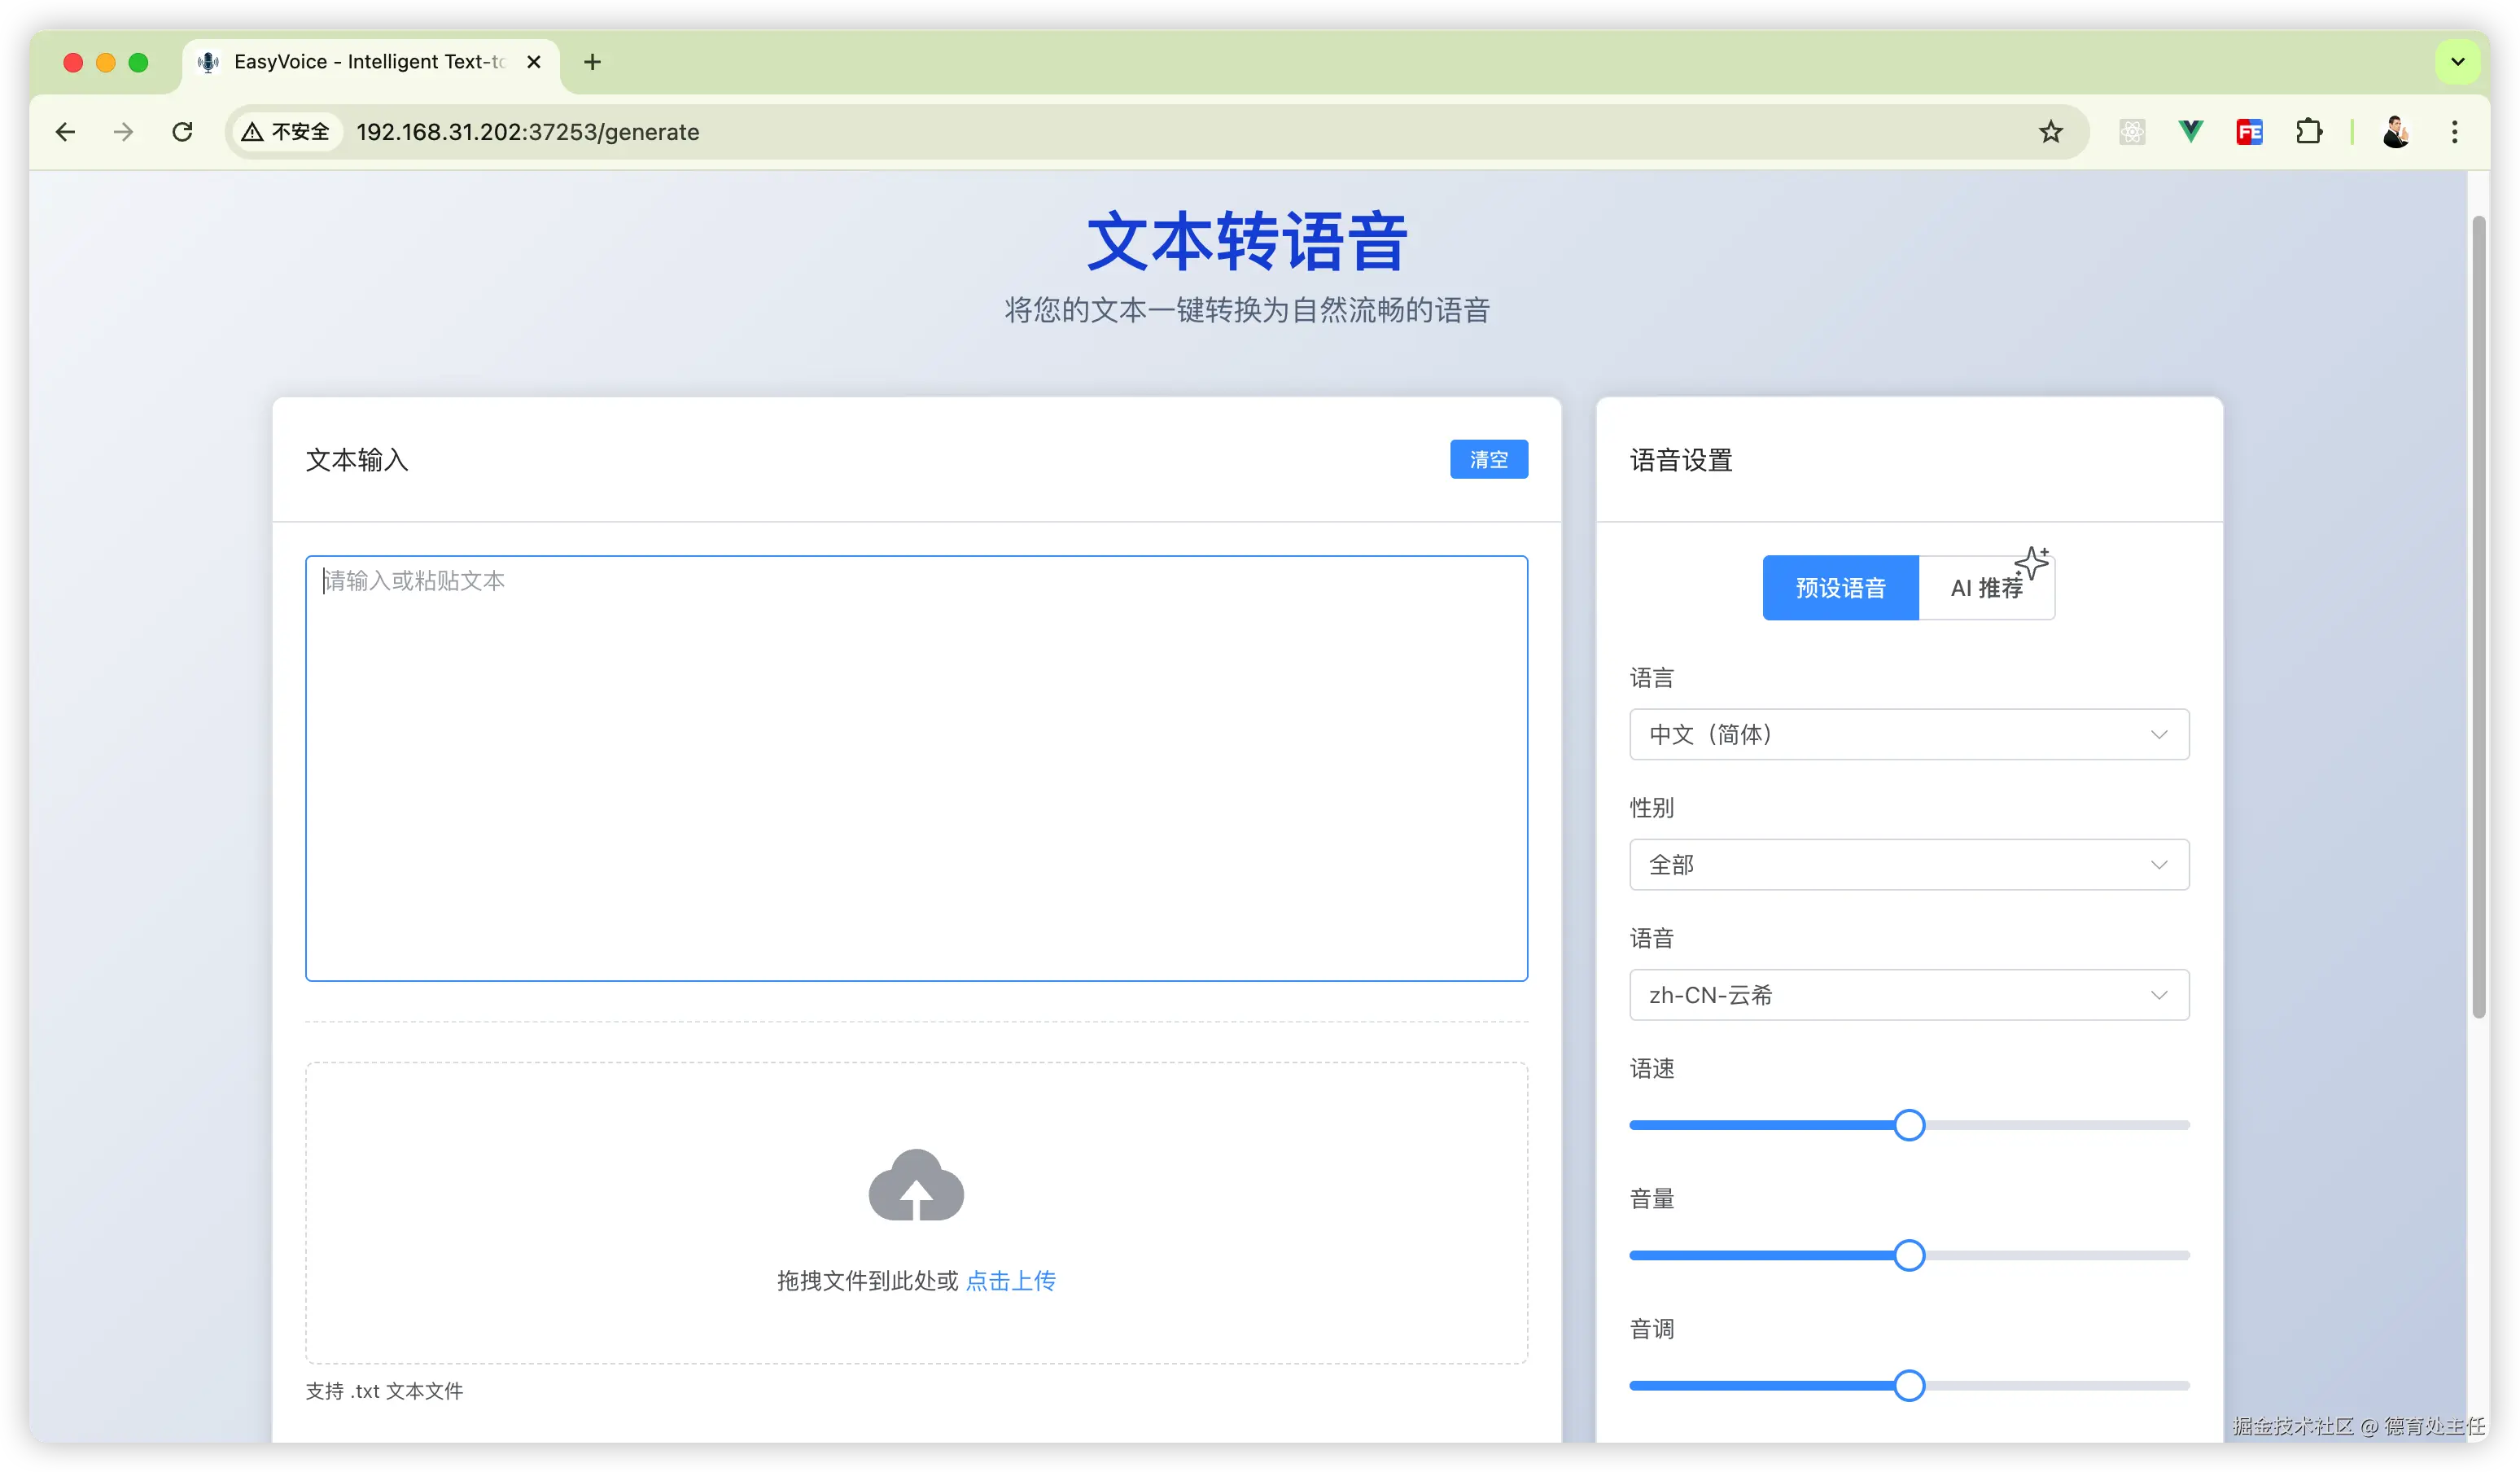2520x1472 pixels.
Task: Click the 点击上传 link
Action: tap(1011, 1281)
